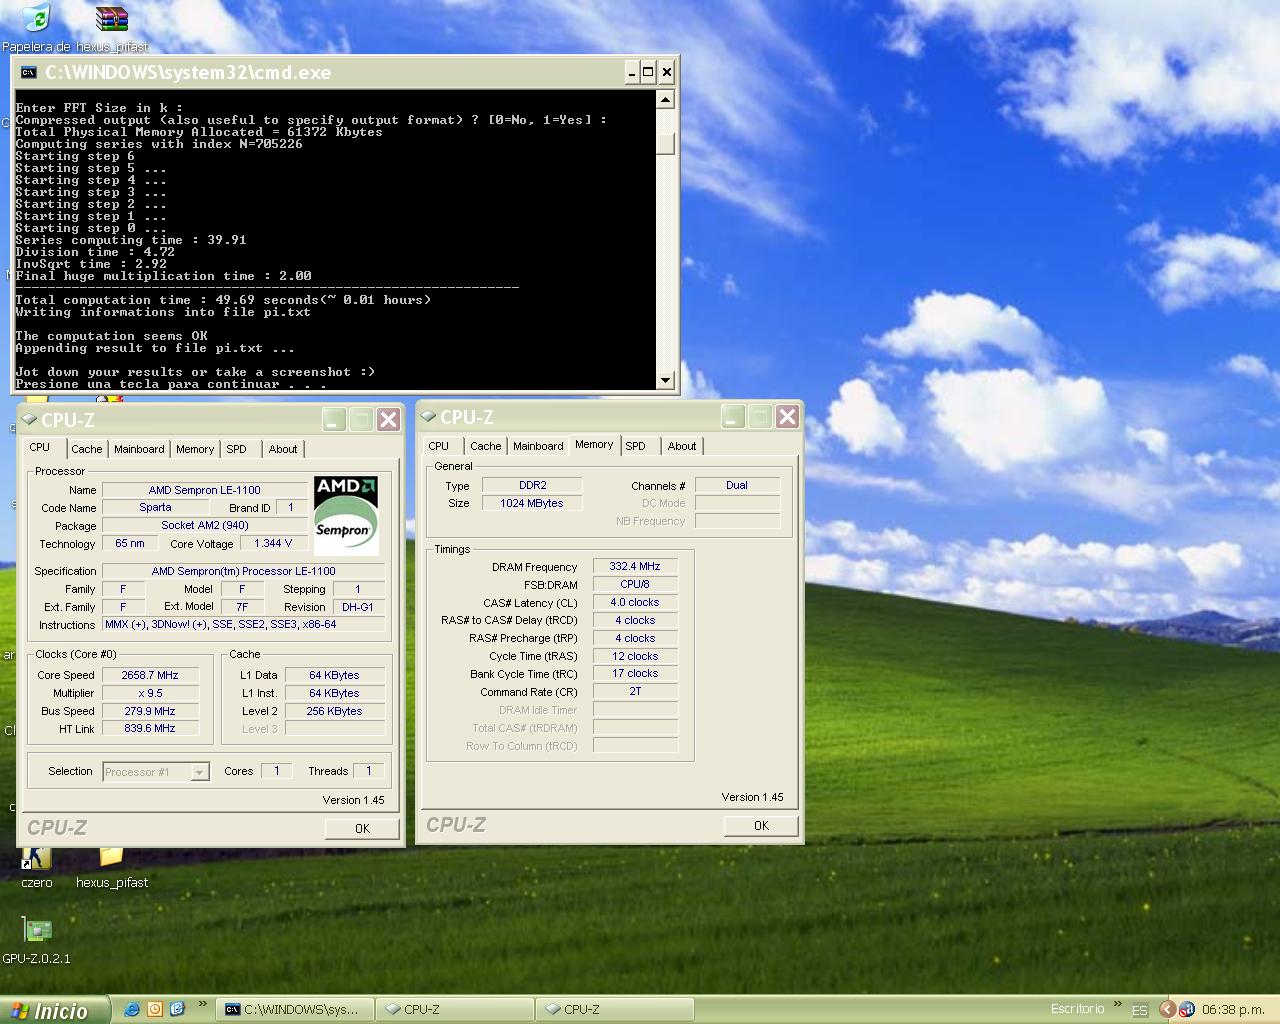
Task: Select Mainboard tab in left CPU-Z window
Action: (139, 449)
